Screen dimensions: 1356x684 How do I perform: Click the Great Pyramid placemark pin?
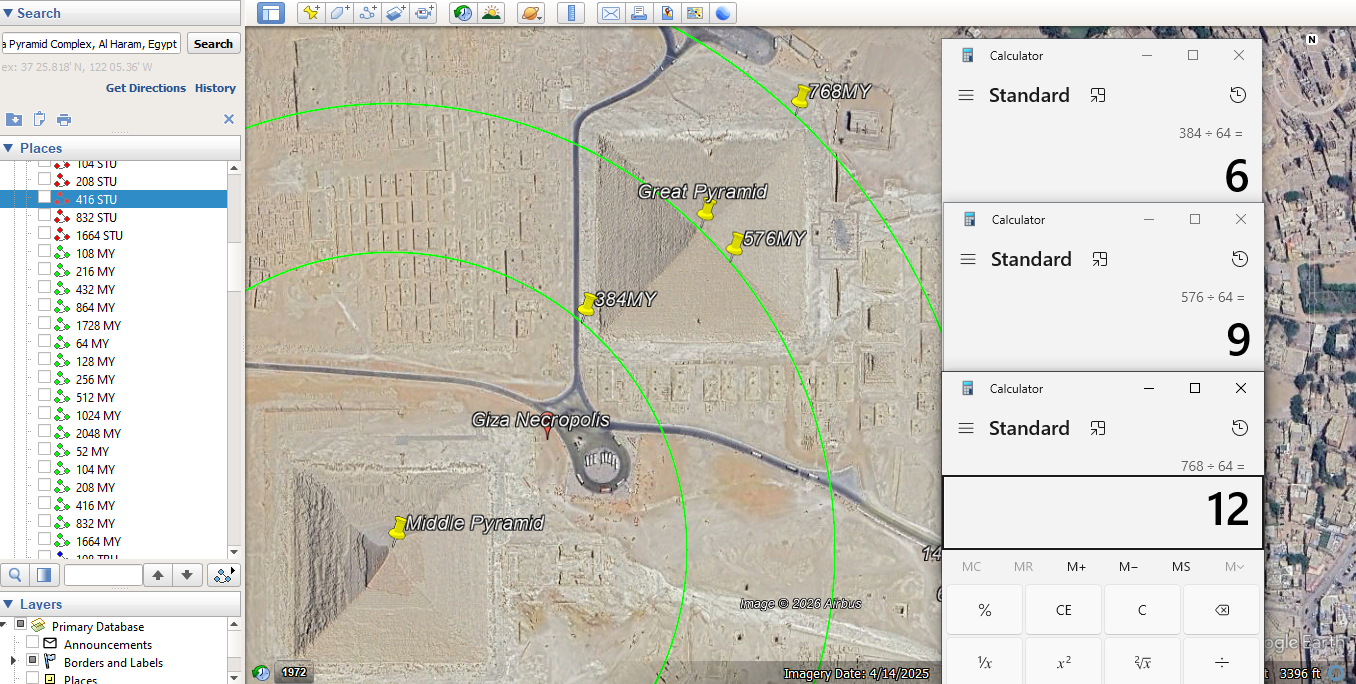pyautogui.click(x=707, y=209)
